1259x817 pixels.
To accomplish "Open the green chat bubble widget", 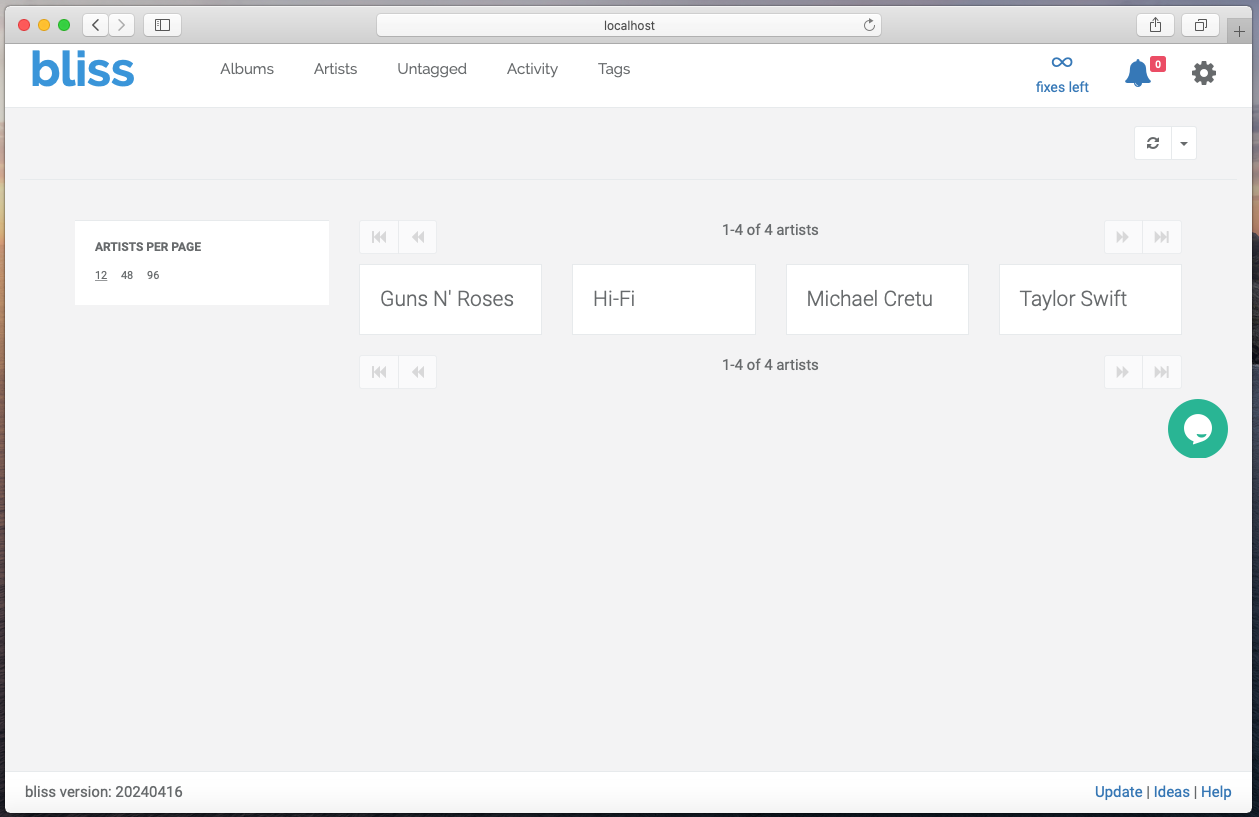I will coord(1197,429).
